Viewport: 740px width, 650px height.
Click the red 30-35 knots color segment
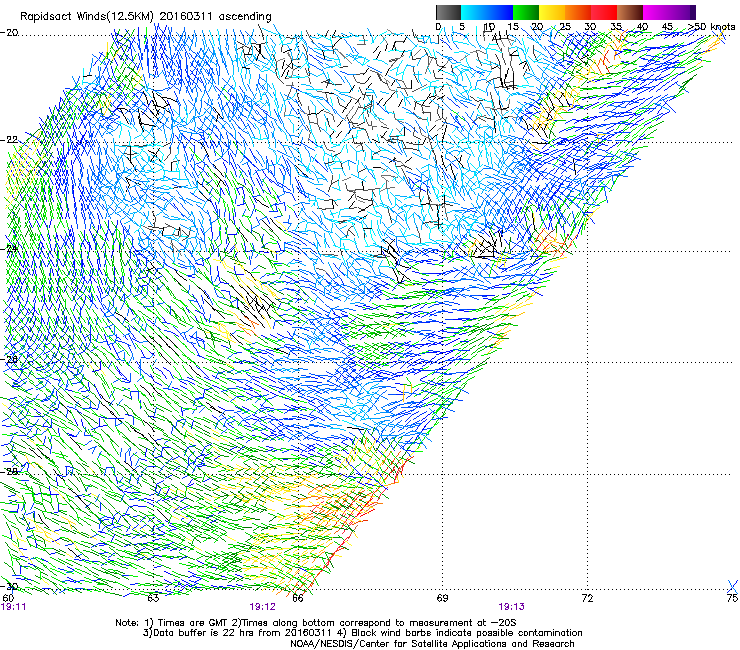[604, 12]
